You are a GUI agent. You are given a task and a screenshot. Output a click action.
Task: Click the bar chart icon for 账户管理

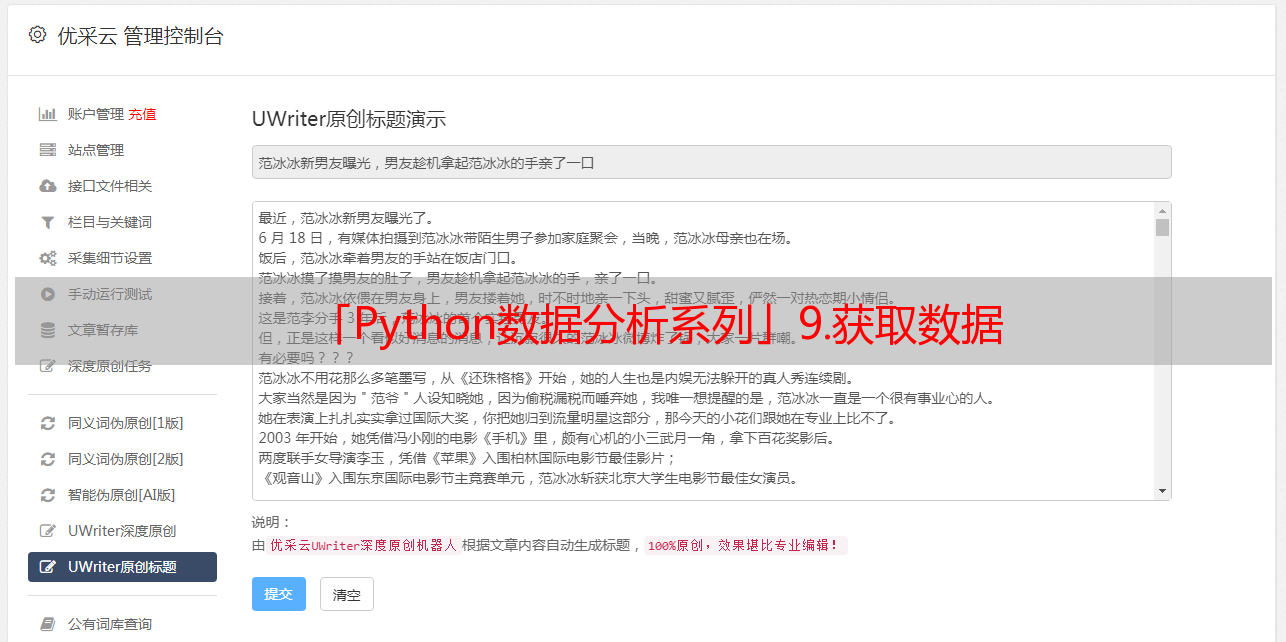(47, 114)
